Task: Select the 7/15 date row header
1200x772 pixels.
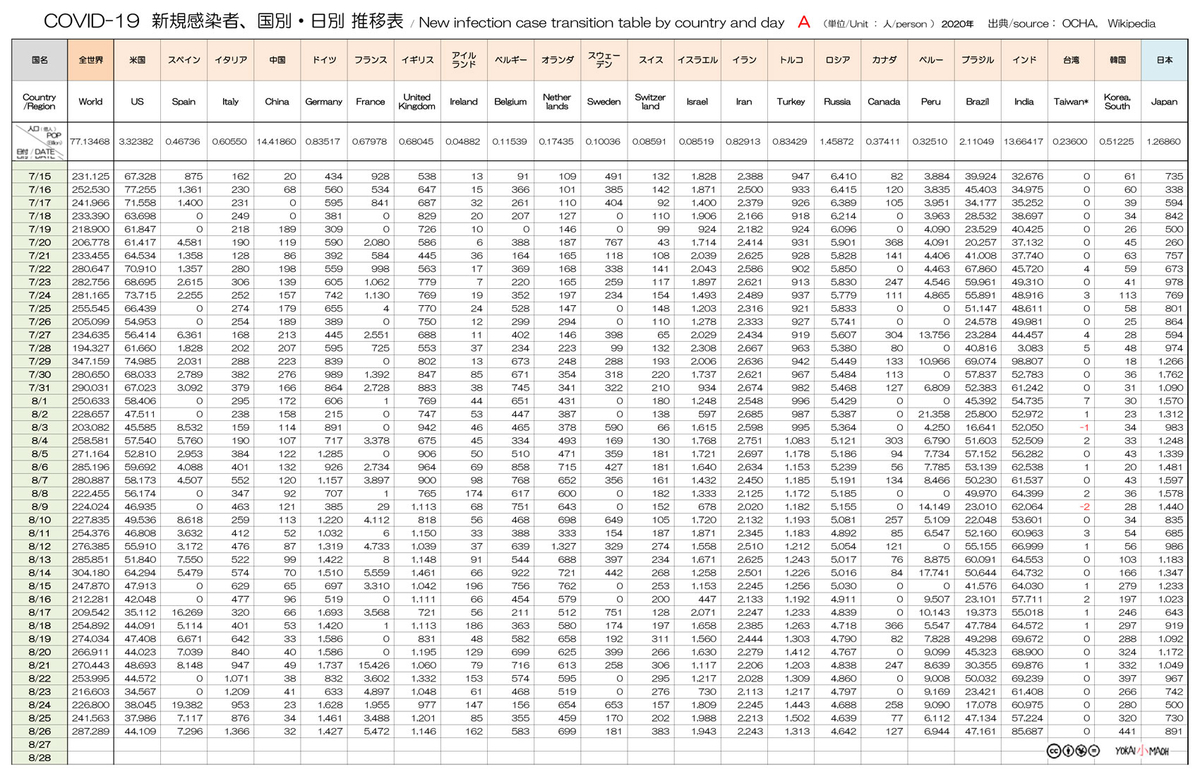Action: coord(39,175)
